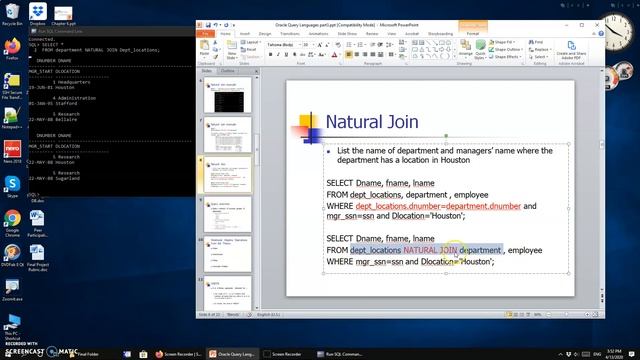
Task: Click the font color icon
Action: coord(334,54)
